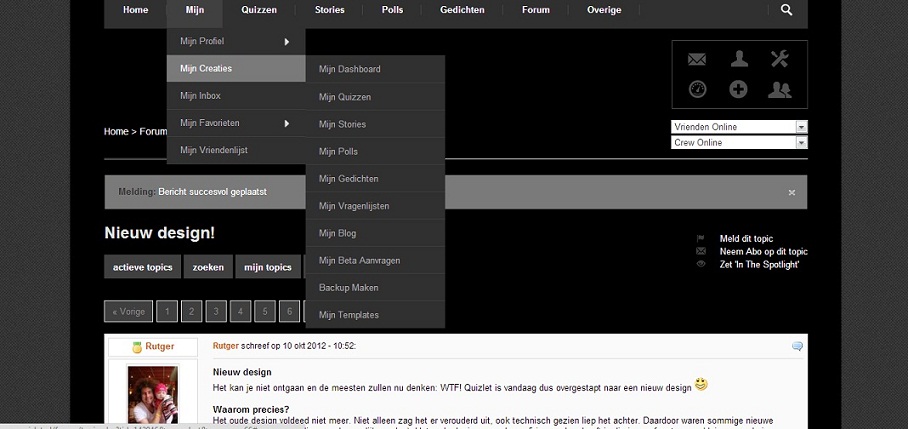Image resolution: width=908 pixels, height=429 pixels.
Task: Select Mijn Stories submenu item
Action: 375,124
